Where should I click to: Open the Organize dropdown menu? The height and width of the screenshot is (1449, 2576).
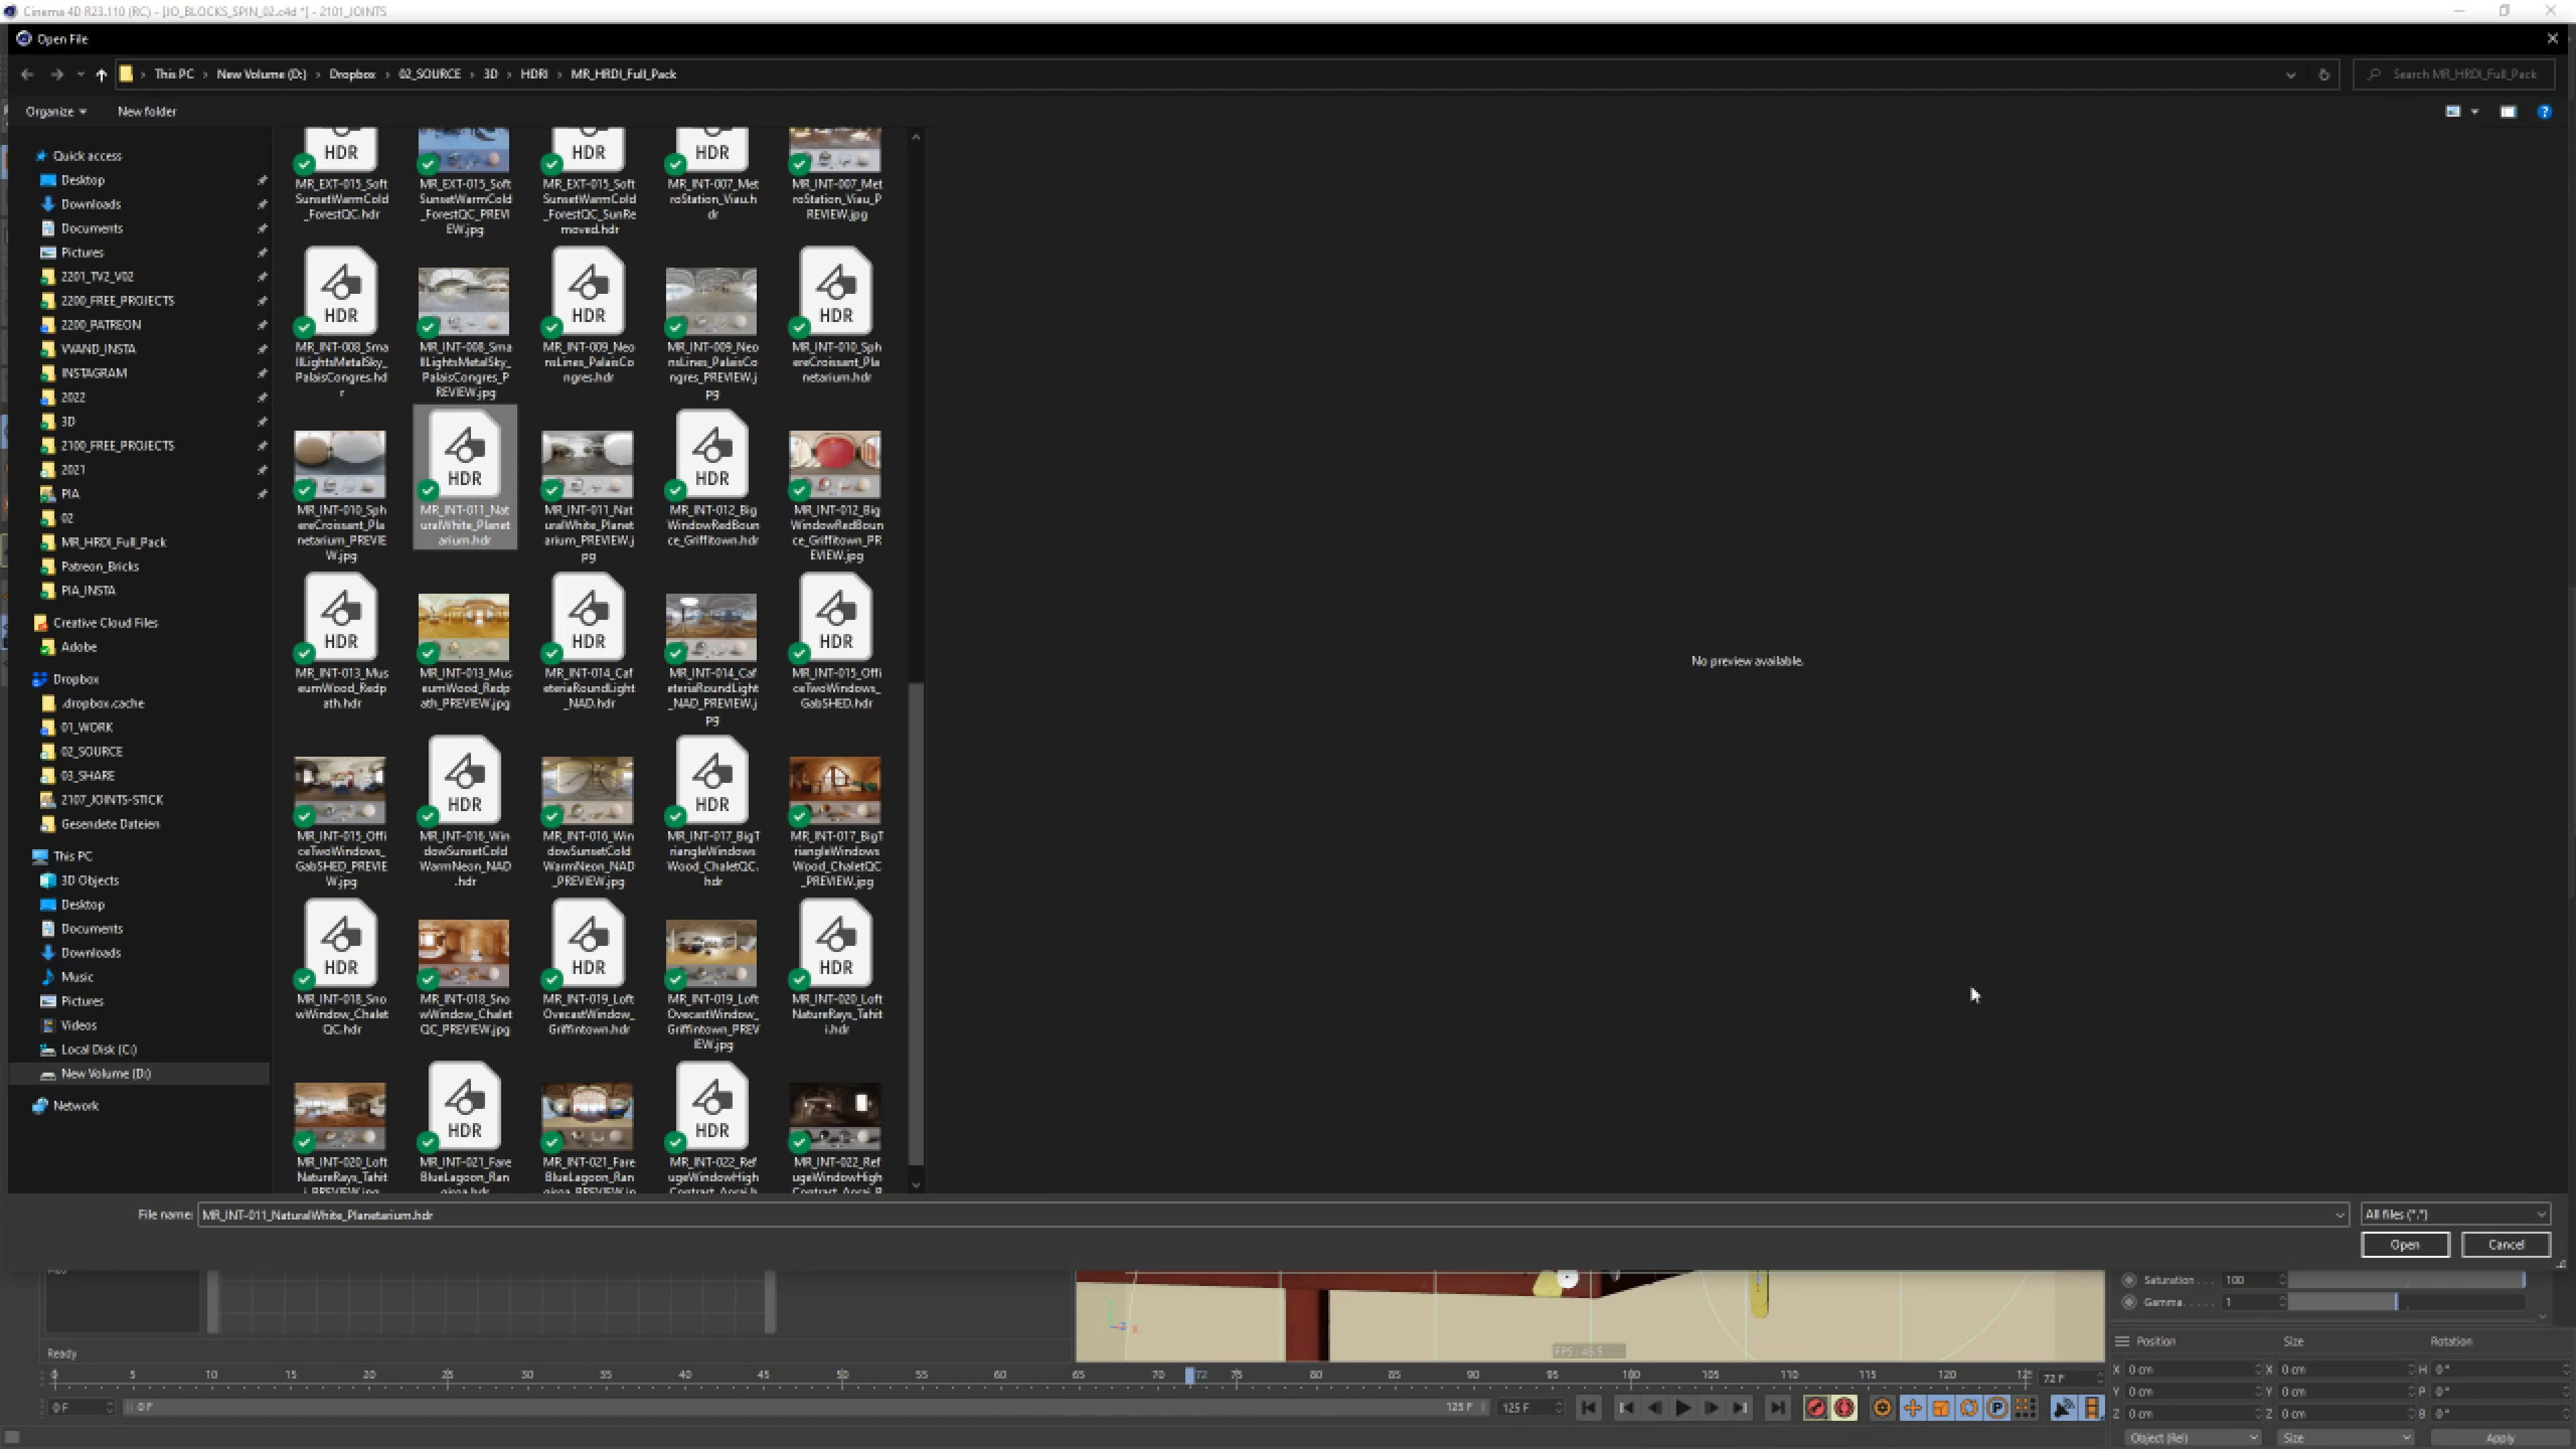(55, 112)
